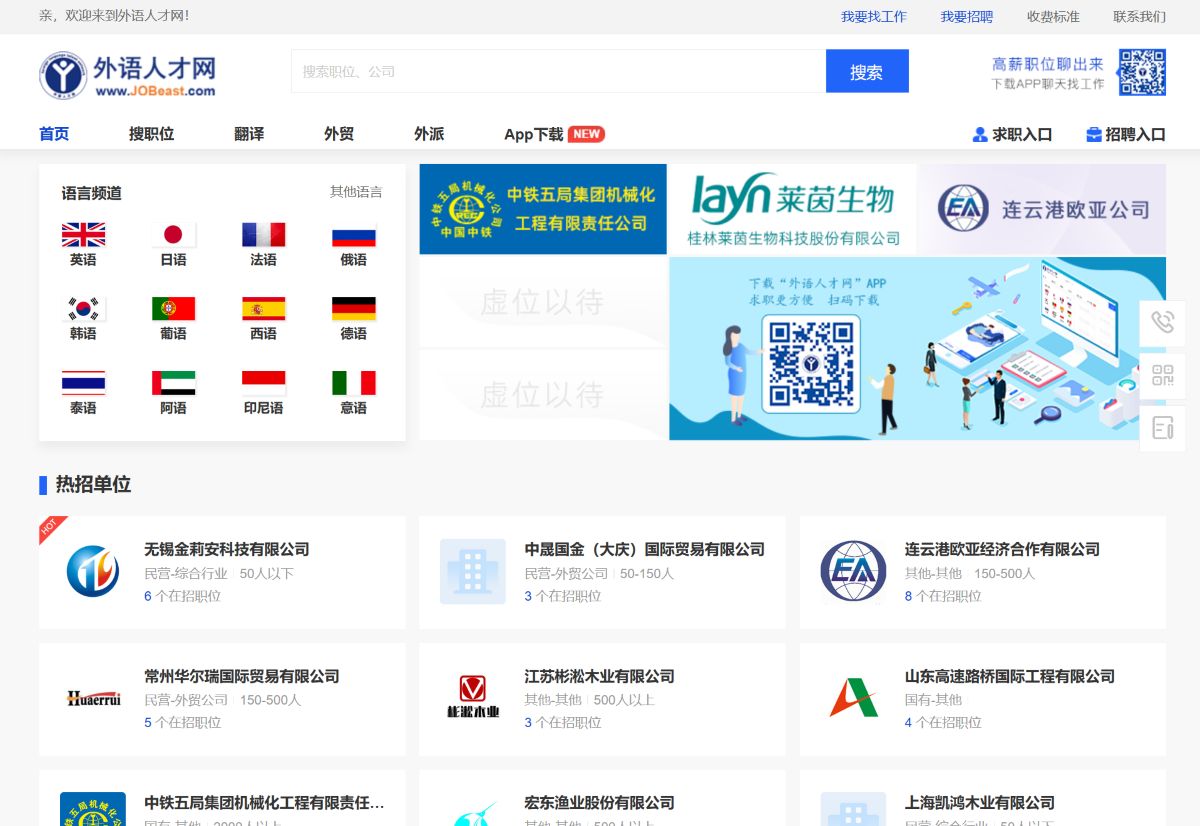Click the 高薪职位聊出来 promo text
The width and height of the screenshot is (1200, 826).
(x=1048, y=63)
